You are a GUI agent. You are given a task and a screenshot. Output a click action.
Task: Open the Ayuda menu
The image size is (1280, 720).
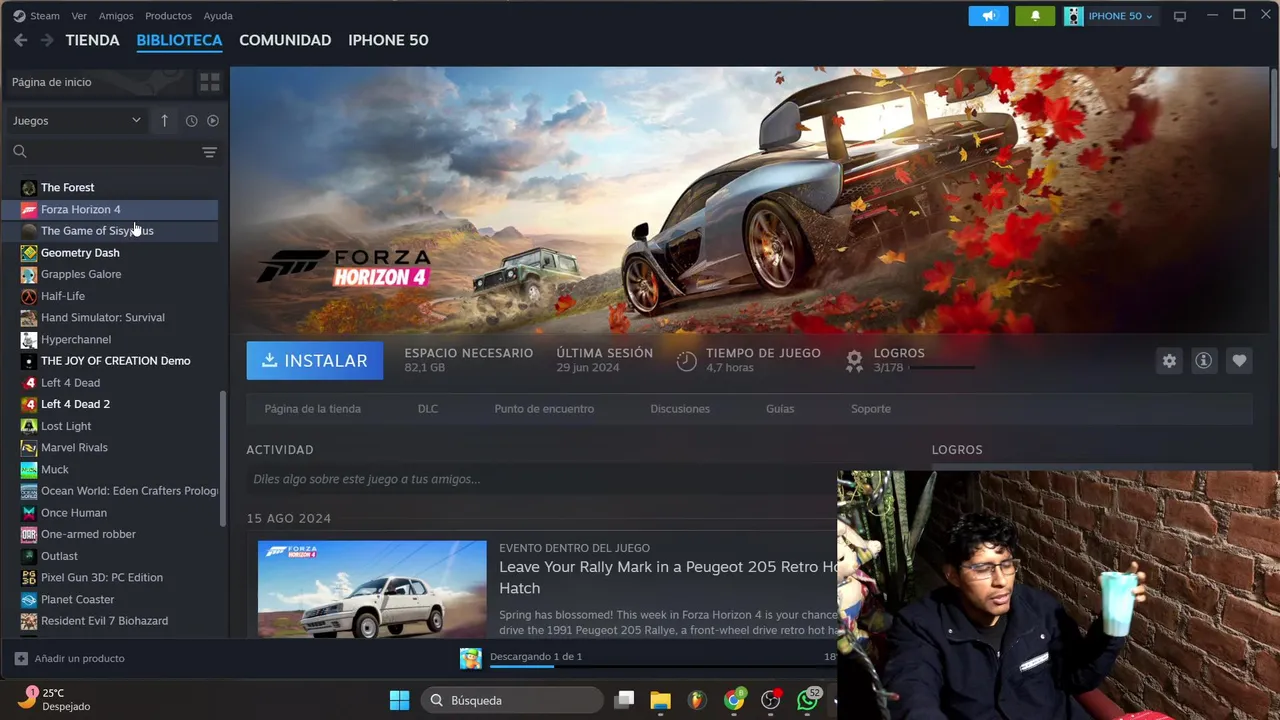point(218,16)
